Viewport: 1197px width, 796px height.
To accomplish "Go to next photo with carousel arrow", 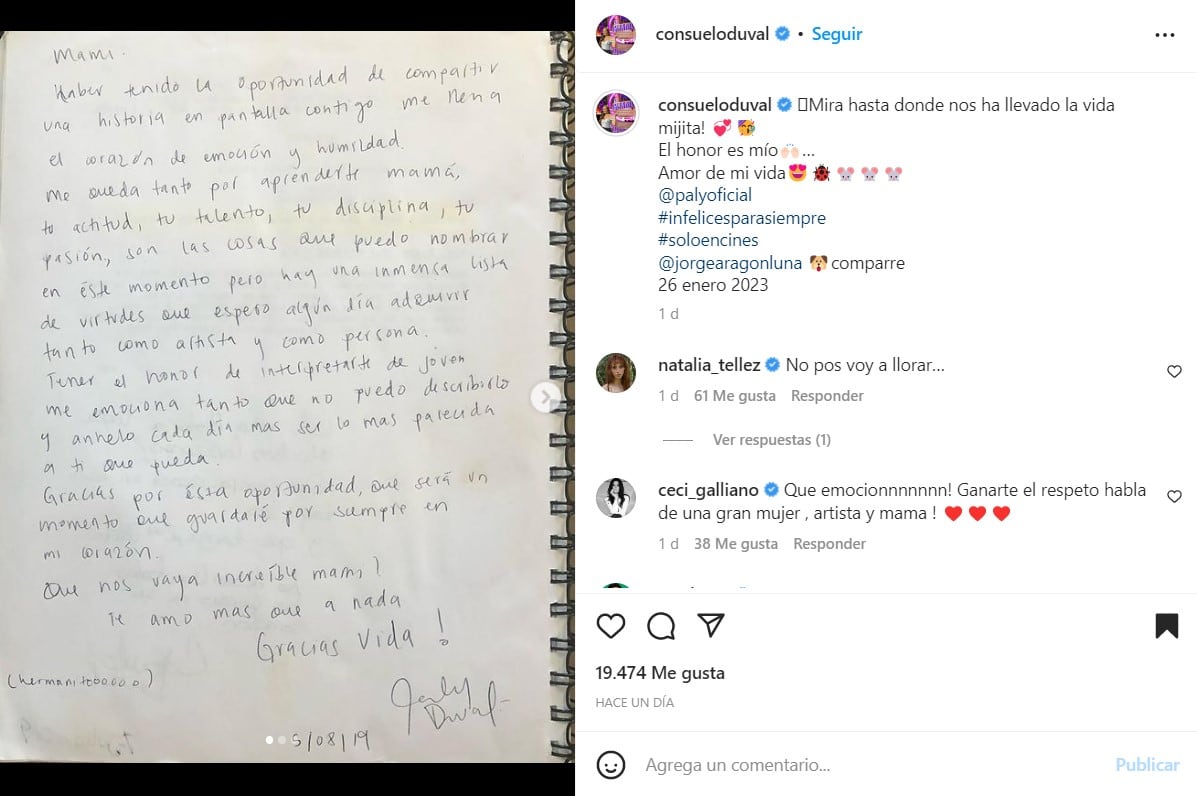I will pyautogui.click(x=545, y=397).
